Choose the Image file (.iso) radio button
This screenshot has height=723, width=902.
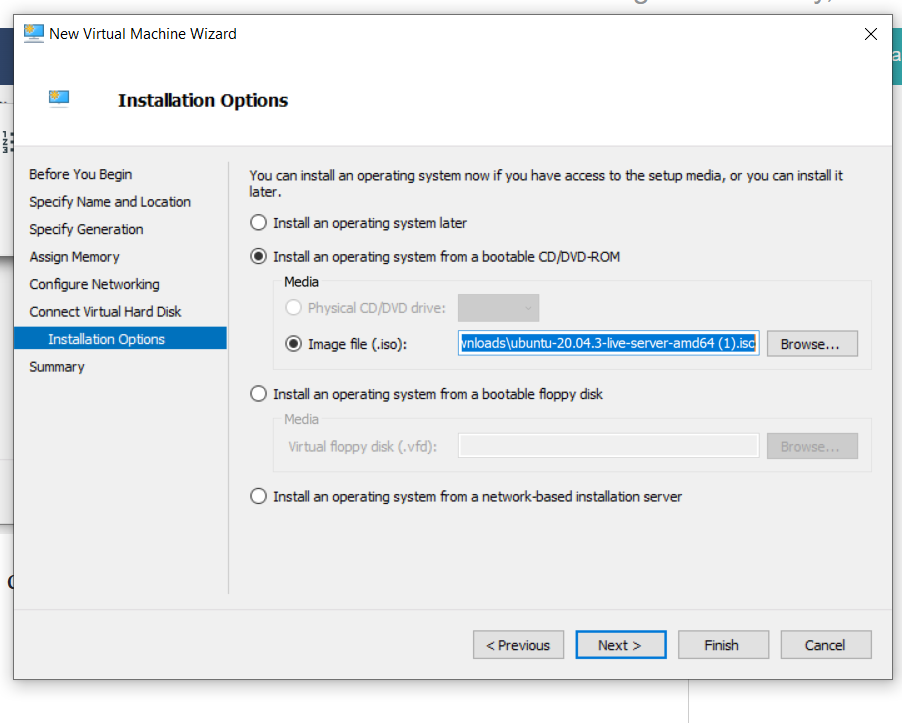[293, 343]
